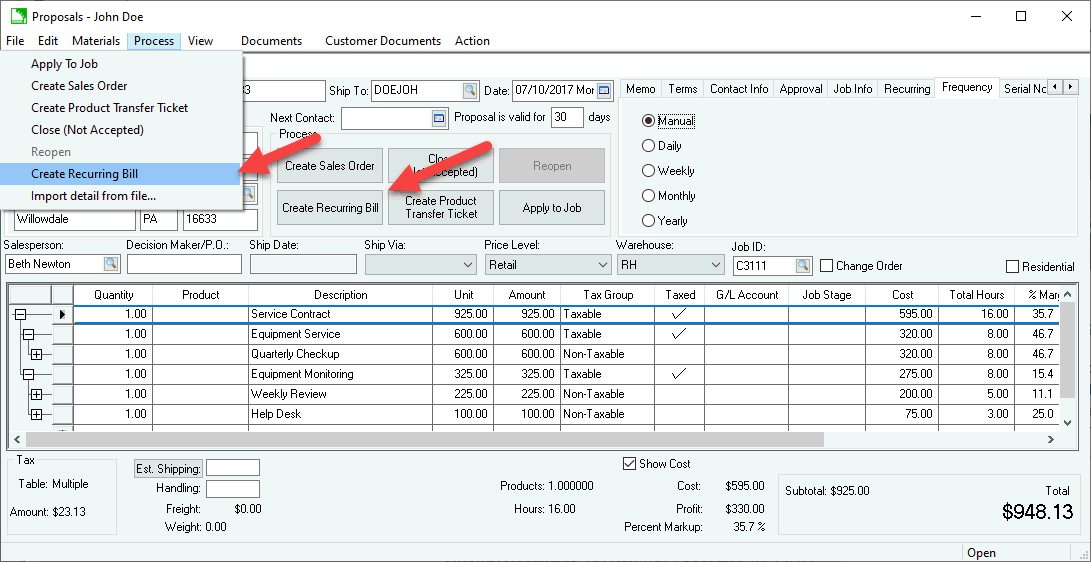1091x562 pixels.
Task: Choose Create Recurring Bill from Process menu
Action: pyautogui.click(x=84, y=174)
